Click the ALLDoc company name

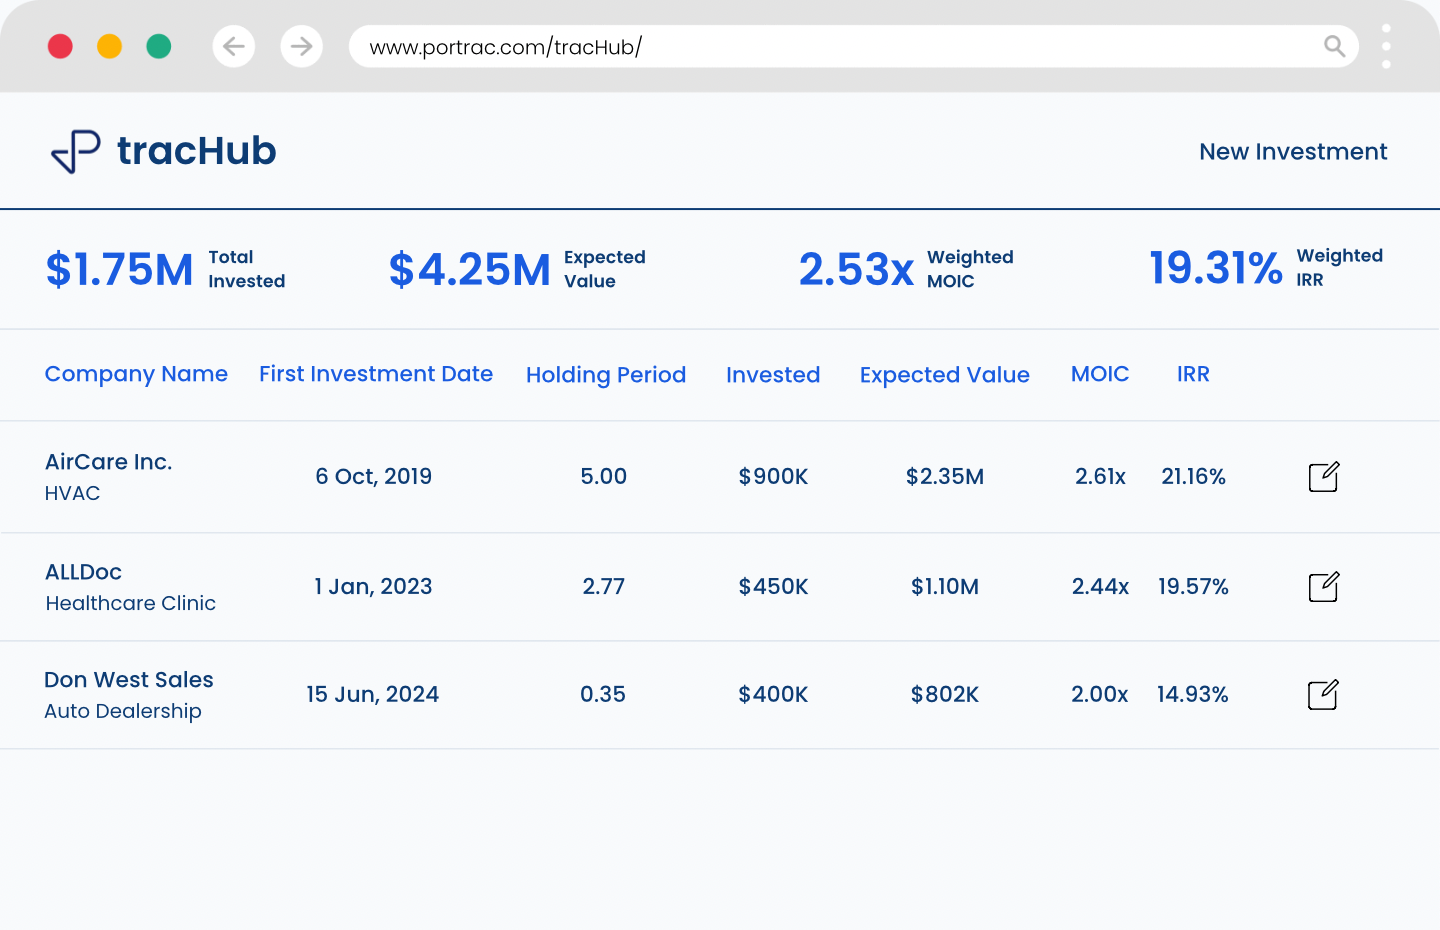pos(83,572)
